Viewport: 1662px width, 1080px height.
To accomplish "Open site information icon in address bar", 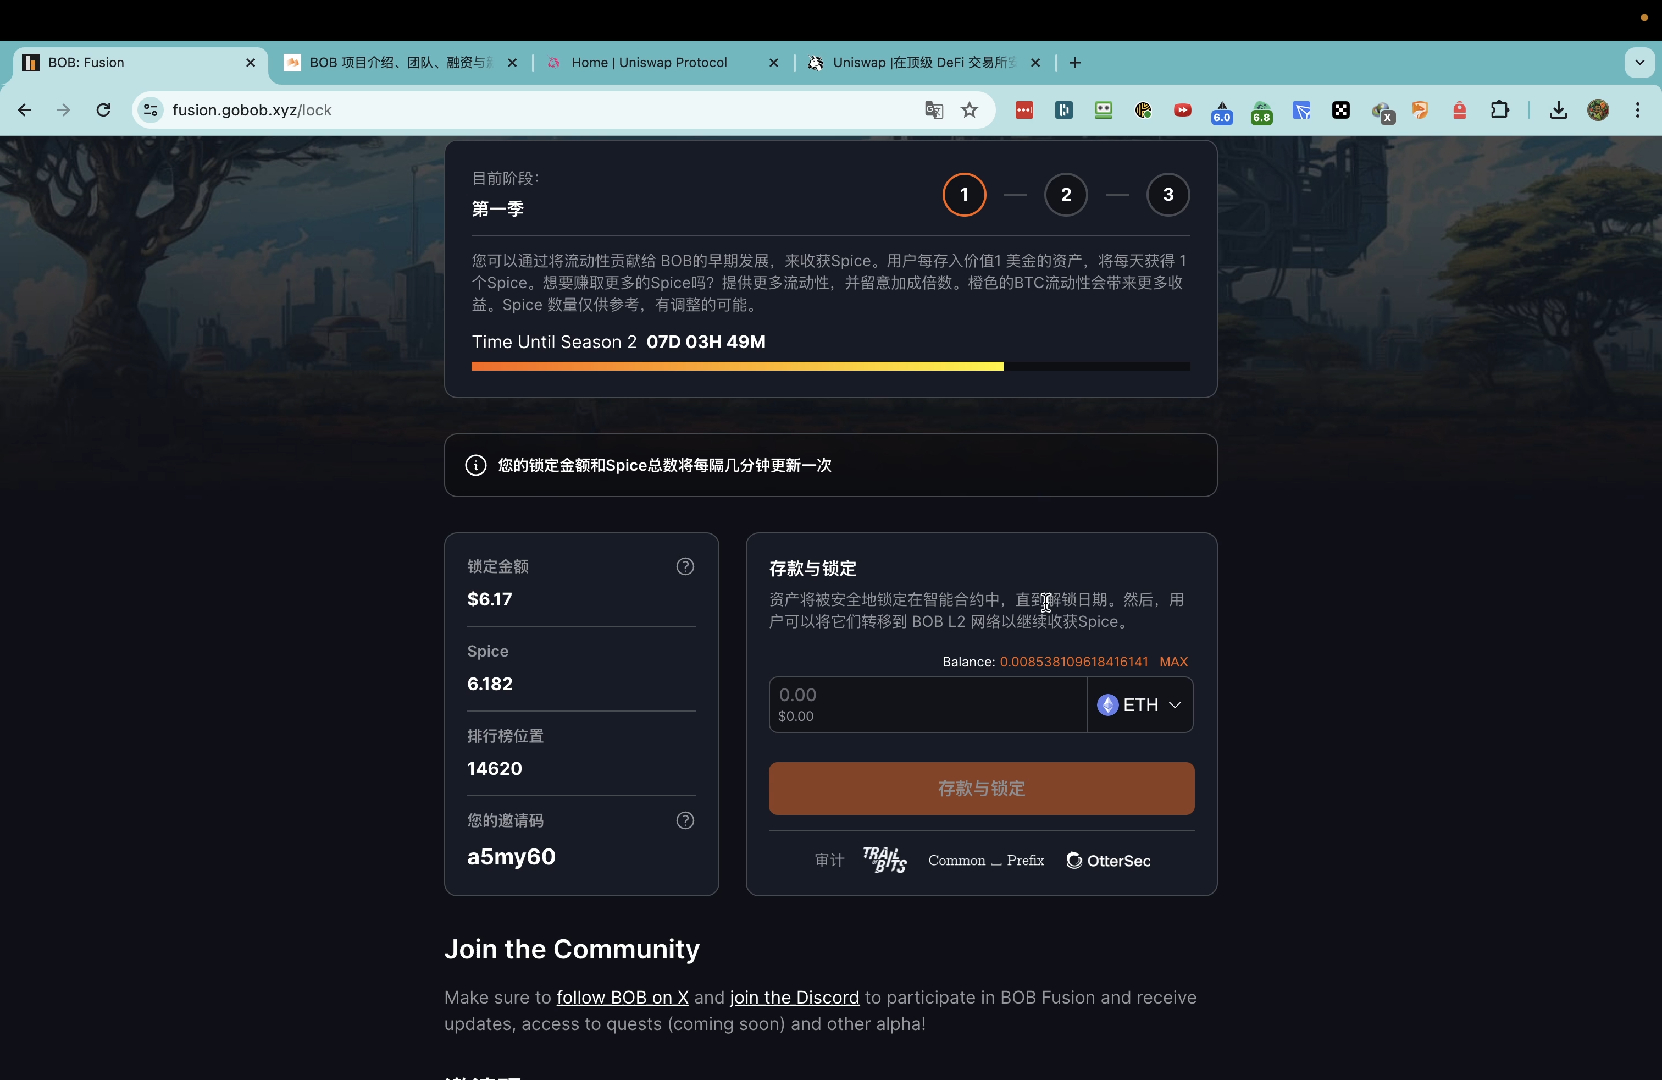I will pos(151,110).
